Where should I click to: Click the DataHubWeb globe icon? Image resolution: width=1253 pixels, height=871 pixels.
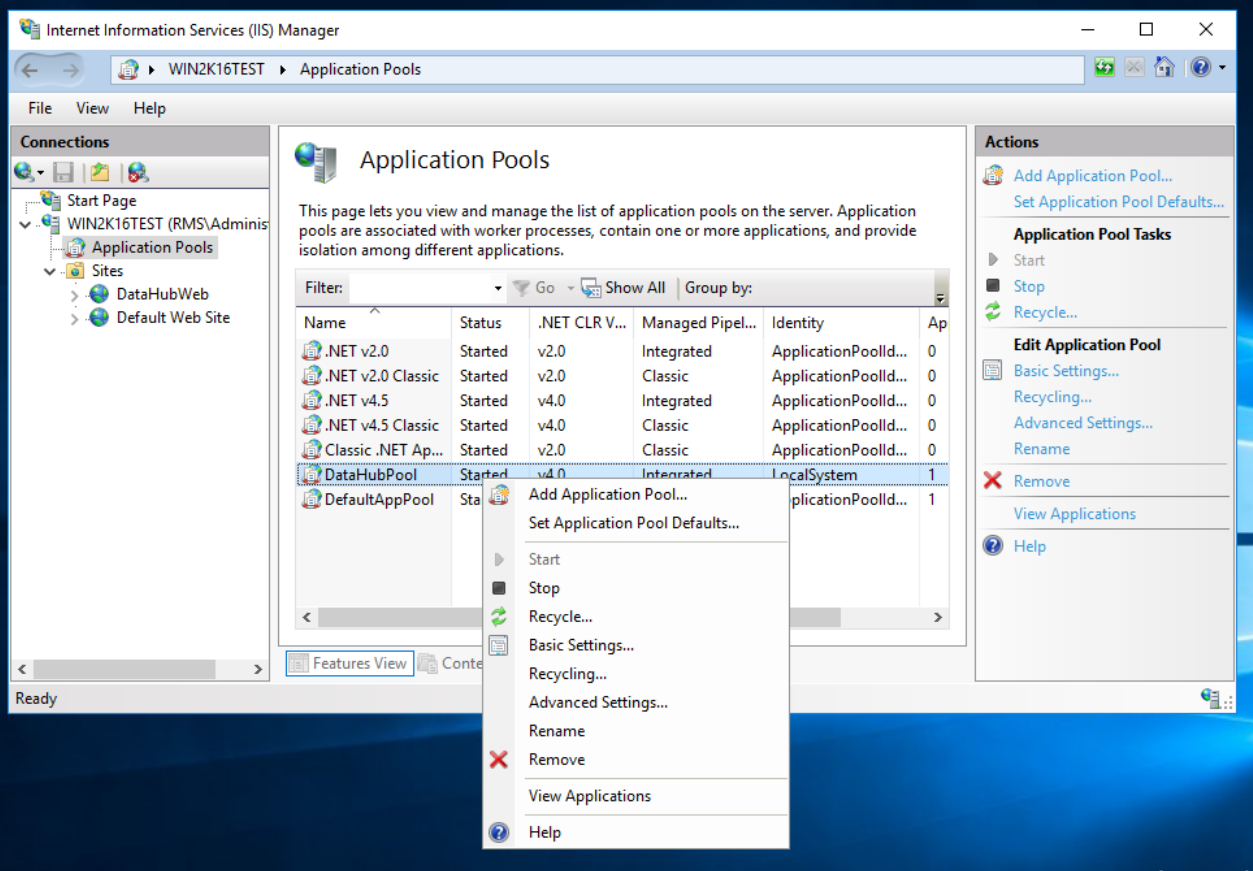tap(99, 294)
